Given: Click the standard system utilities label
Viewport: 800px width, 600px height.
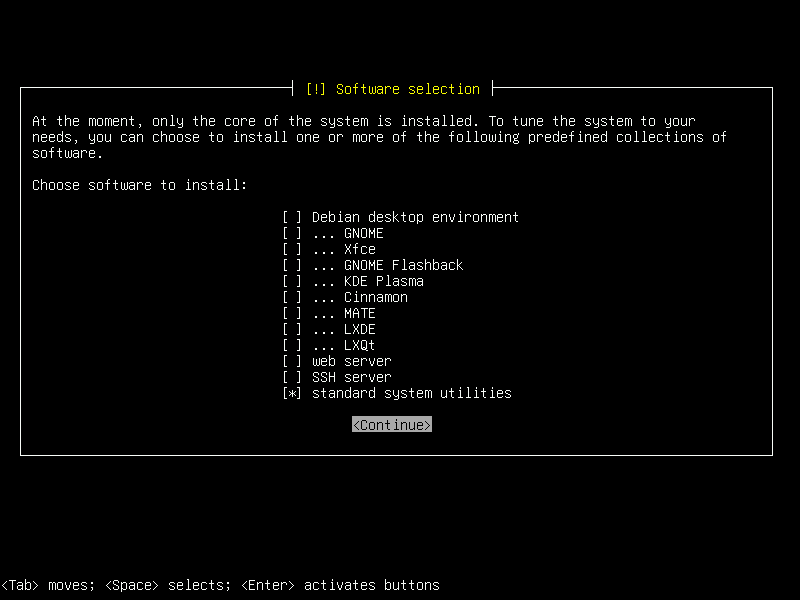Looking at the screenshot, I should (412, 393).
